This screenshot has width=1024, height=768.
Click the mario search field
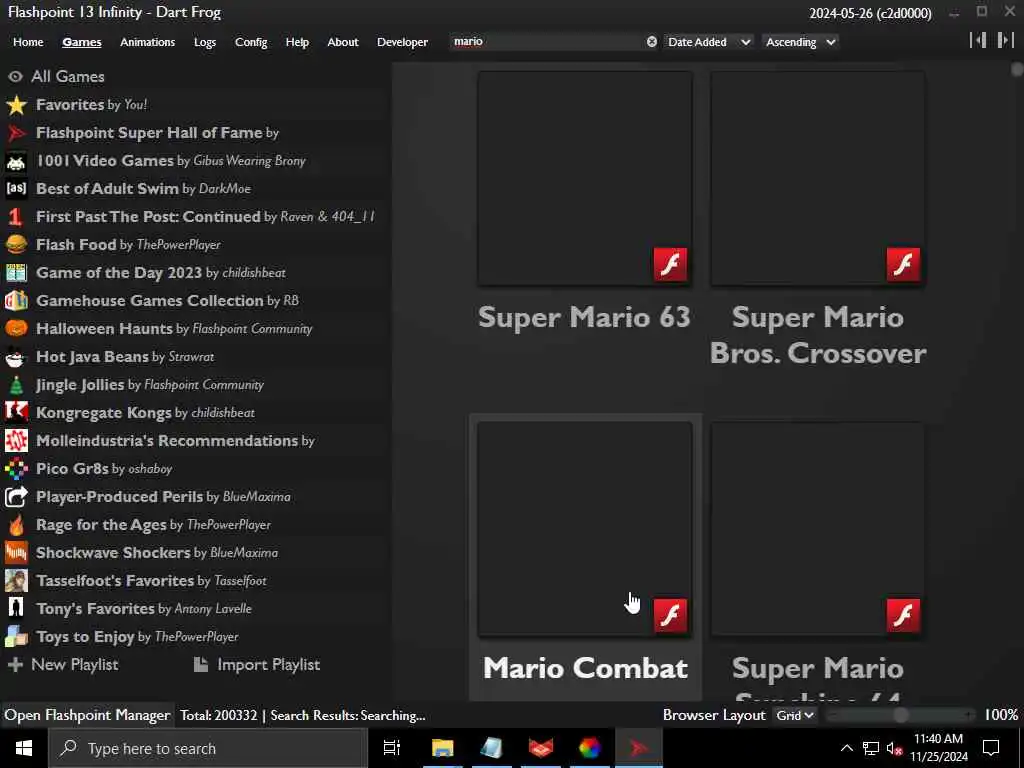[547, 42]
